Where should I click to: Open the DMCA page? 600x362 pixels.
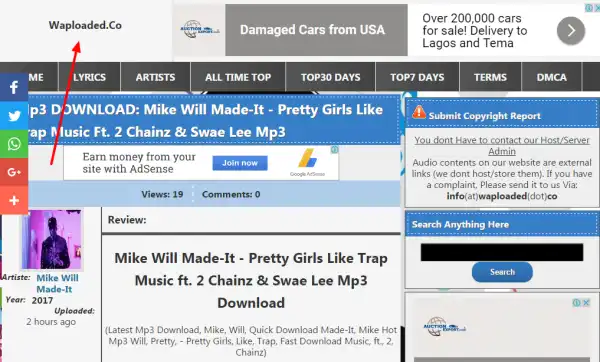(551, 77)
